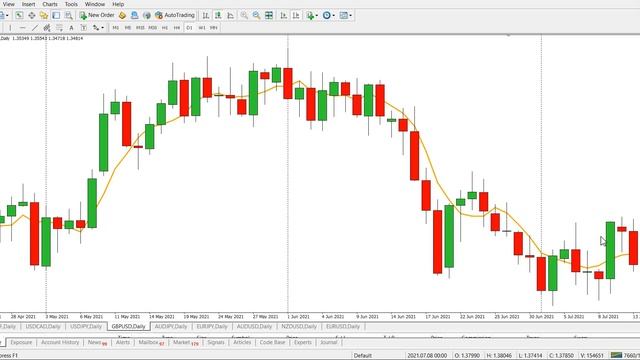Open the Mailbox terminal tab
Screen dimensions: 640x360
[x=151, y=342]
